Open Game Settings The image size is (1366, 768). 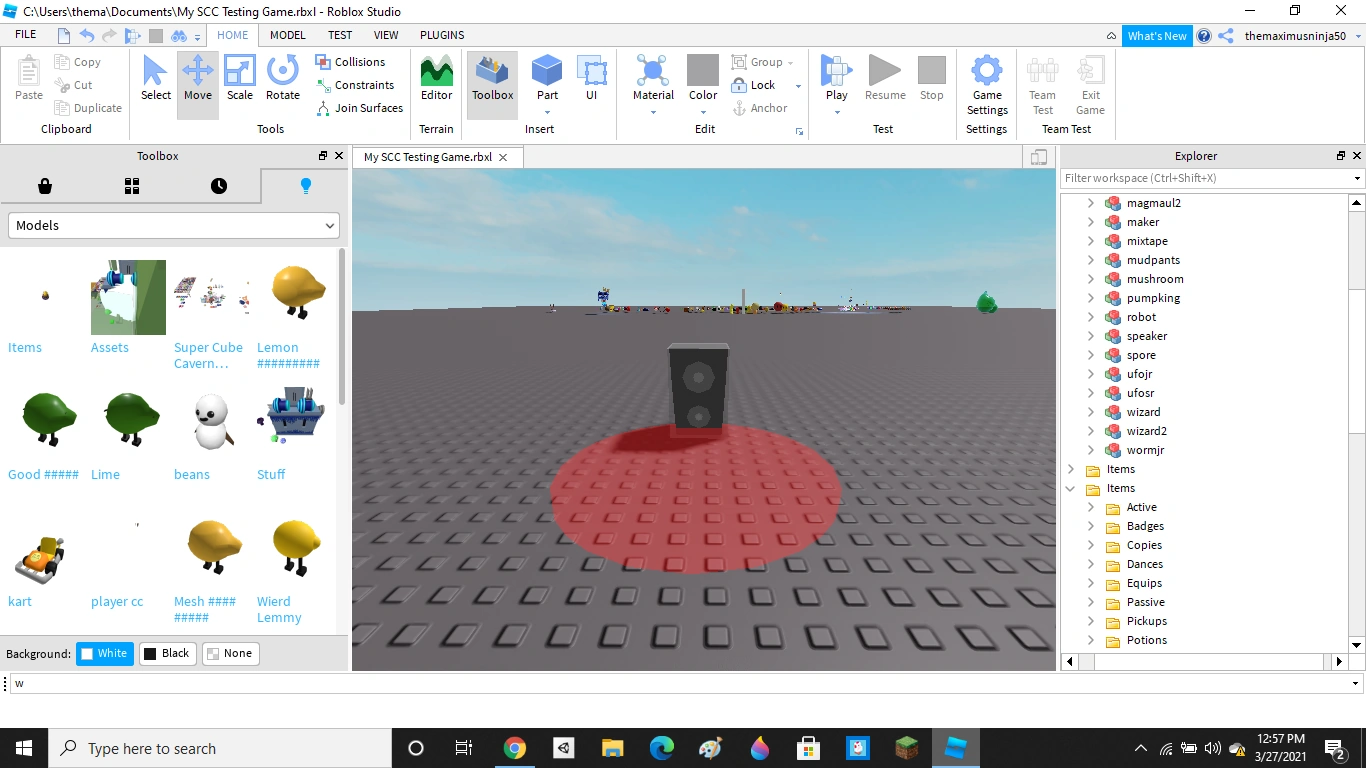[x=987, y=86]
